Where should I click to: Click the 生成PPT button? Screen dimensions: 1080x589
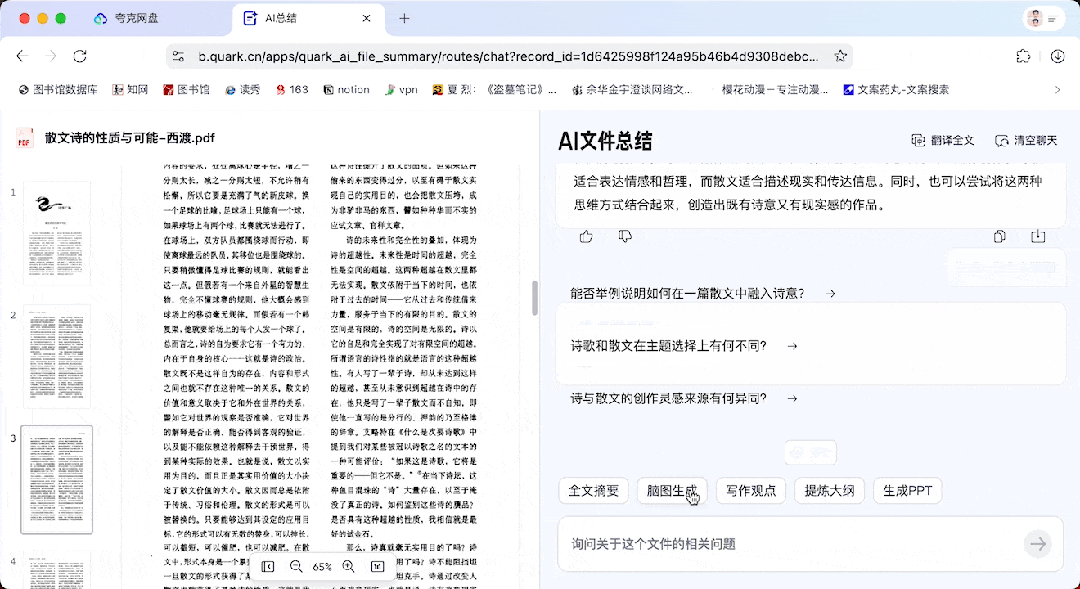tap(907, 490)
